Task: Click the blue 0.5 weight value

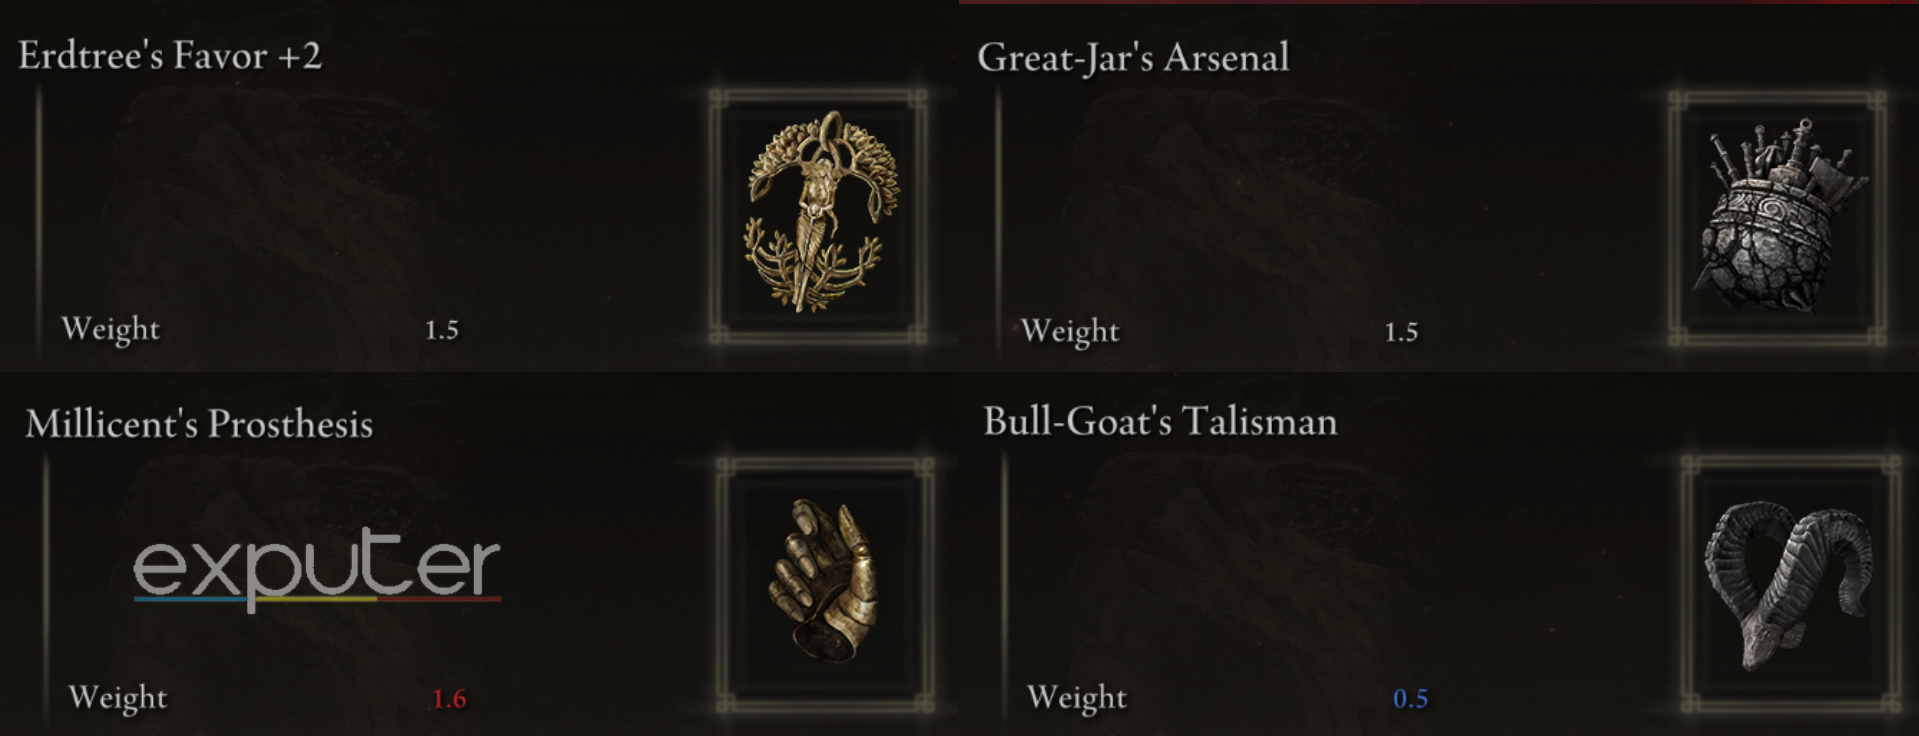Action: coord(1410,698)
